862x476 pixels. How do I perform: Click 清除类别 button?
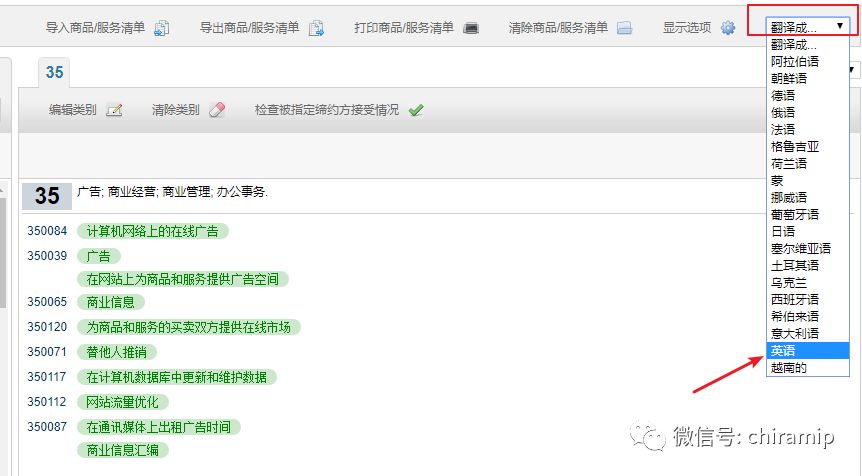click(x=175, y=110)
